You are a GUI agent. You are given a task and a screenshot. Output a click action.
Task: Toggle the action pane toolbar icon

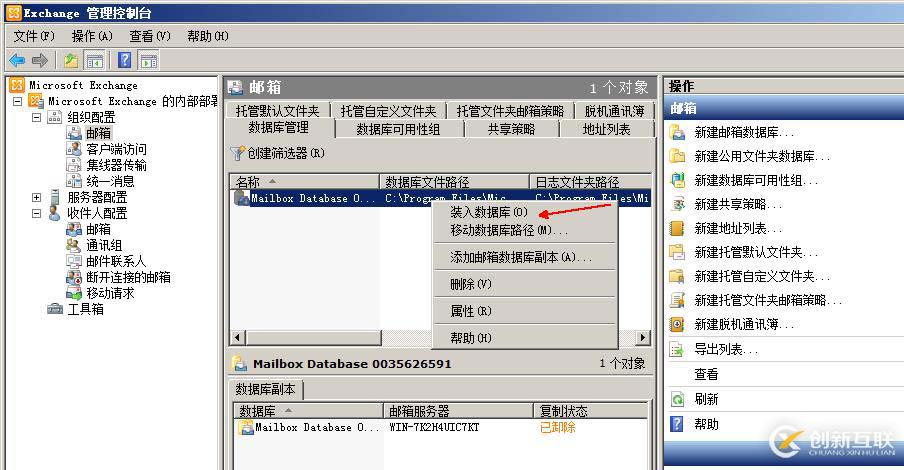tap(148, 60)
